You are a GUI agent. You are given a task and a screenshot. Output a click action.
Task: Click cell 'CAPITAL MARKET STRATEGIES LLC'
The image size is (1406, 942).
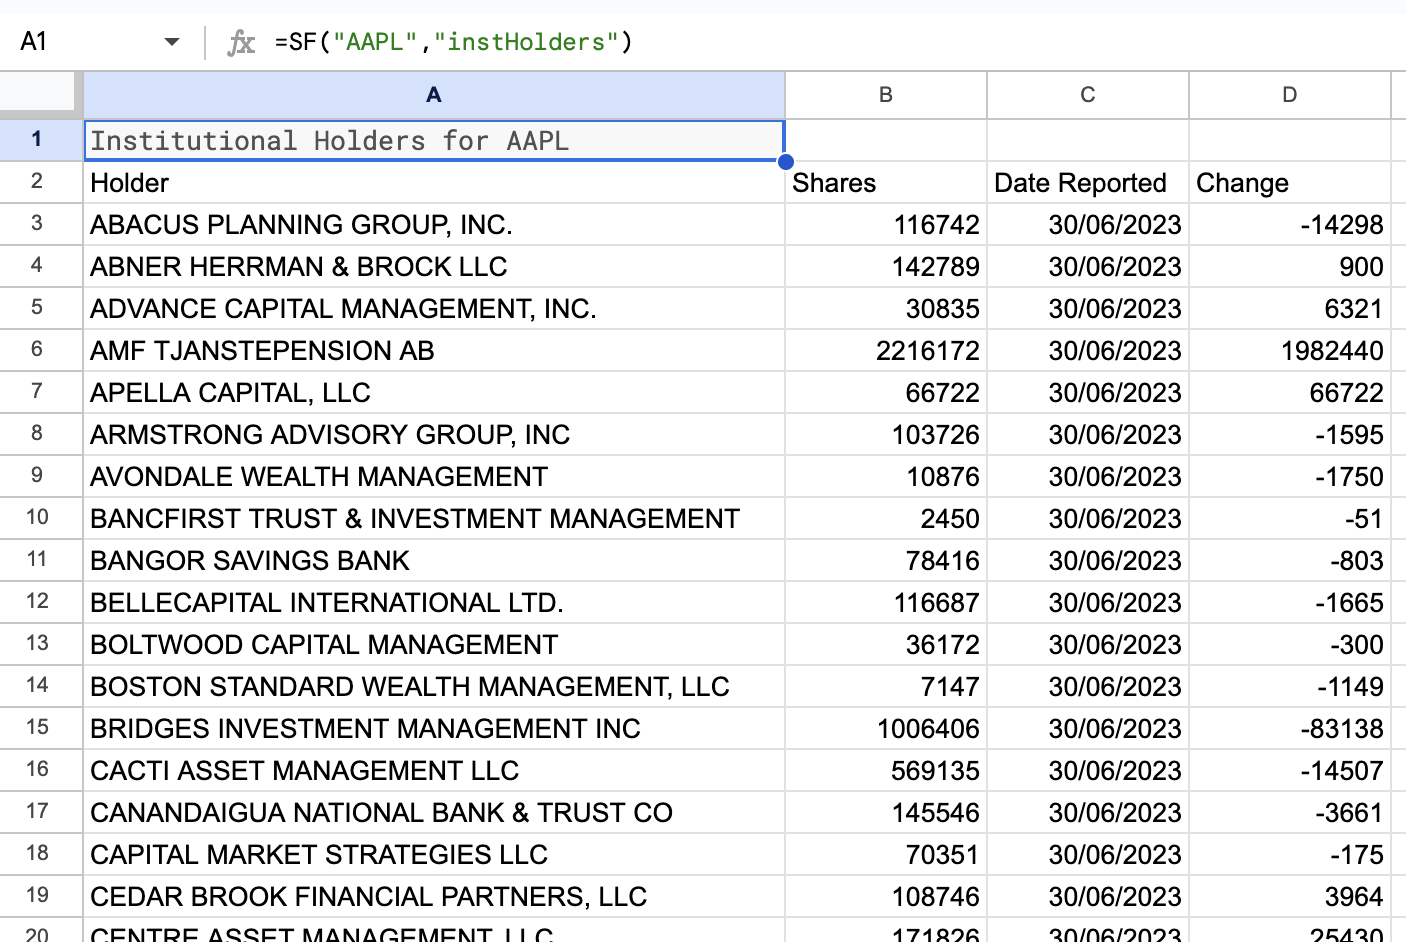click(434, 855)
